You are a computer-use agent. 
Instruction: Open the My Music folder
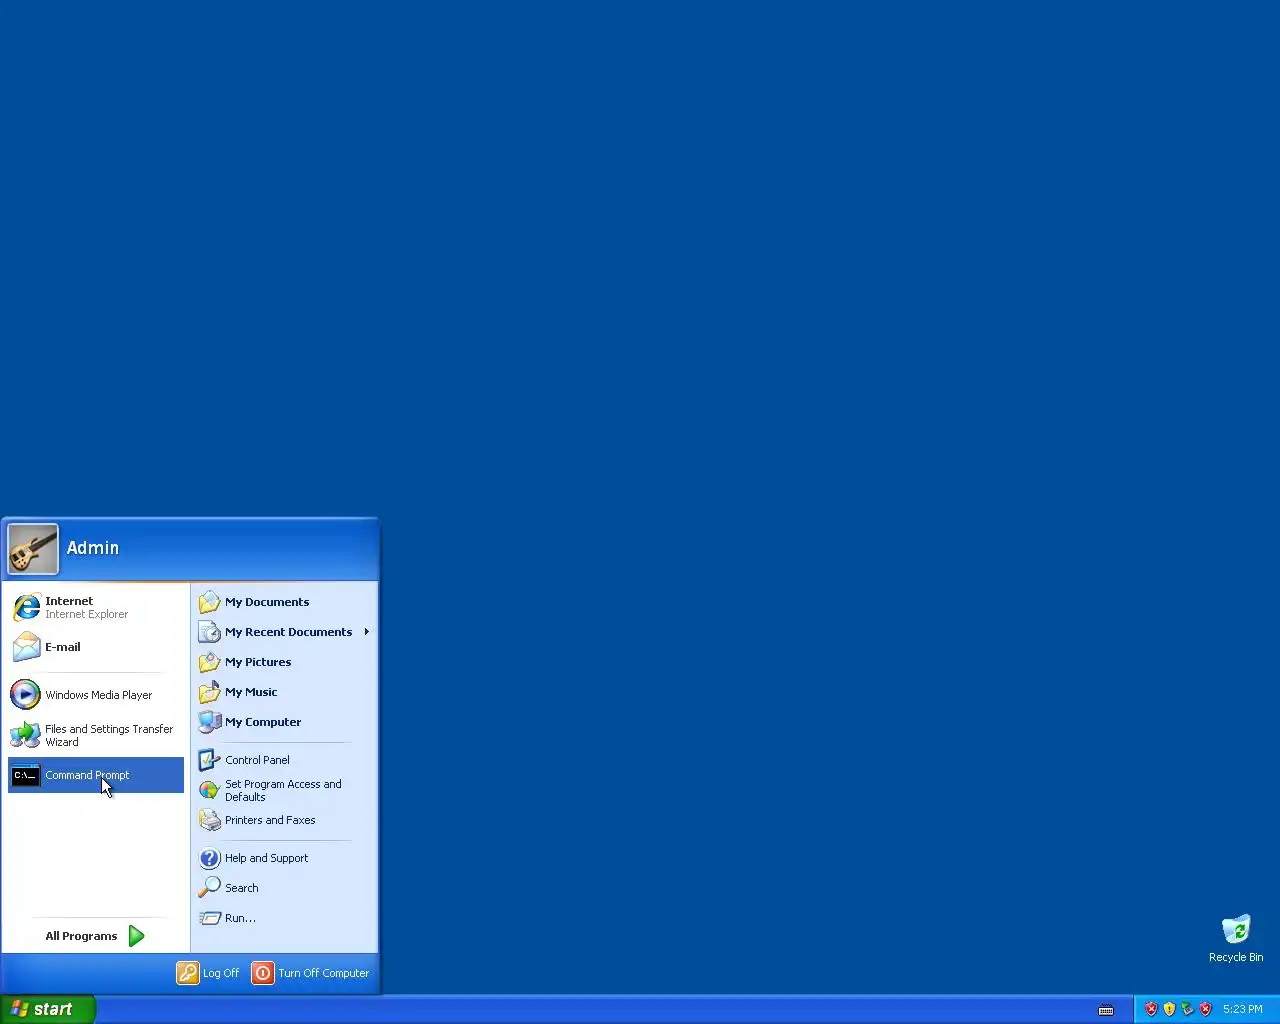click(x=285, y=692)
